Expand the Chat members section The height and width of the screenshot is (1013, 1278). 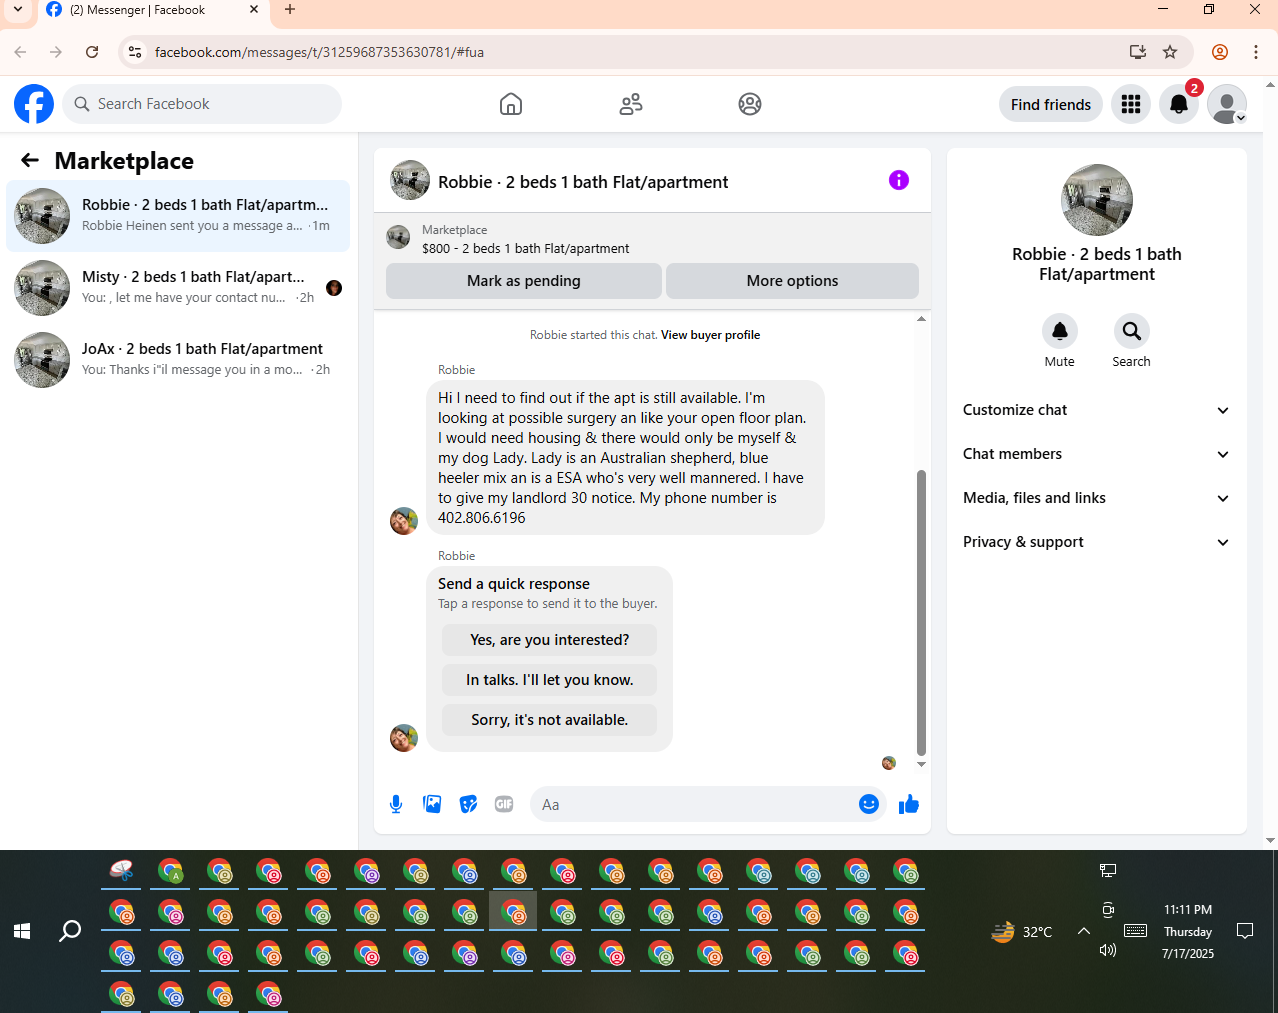[x=1096, y=454]
